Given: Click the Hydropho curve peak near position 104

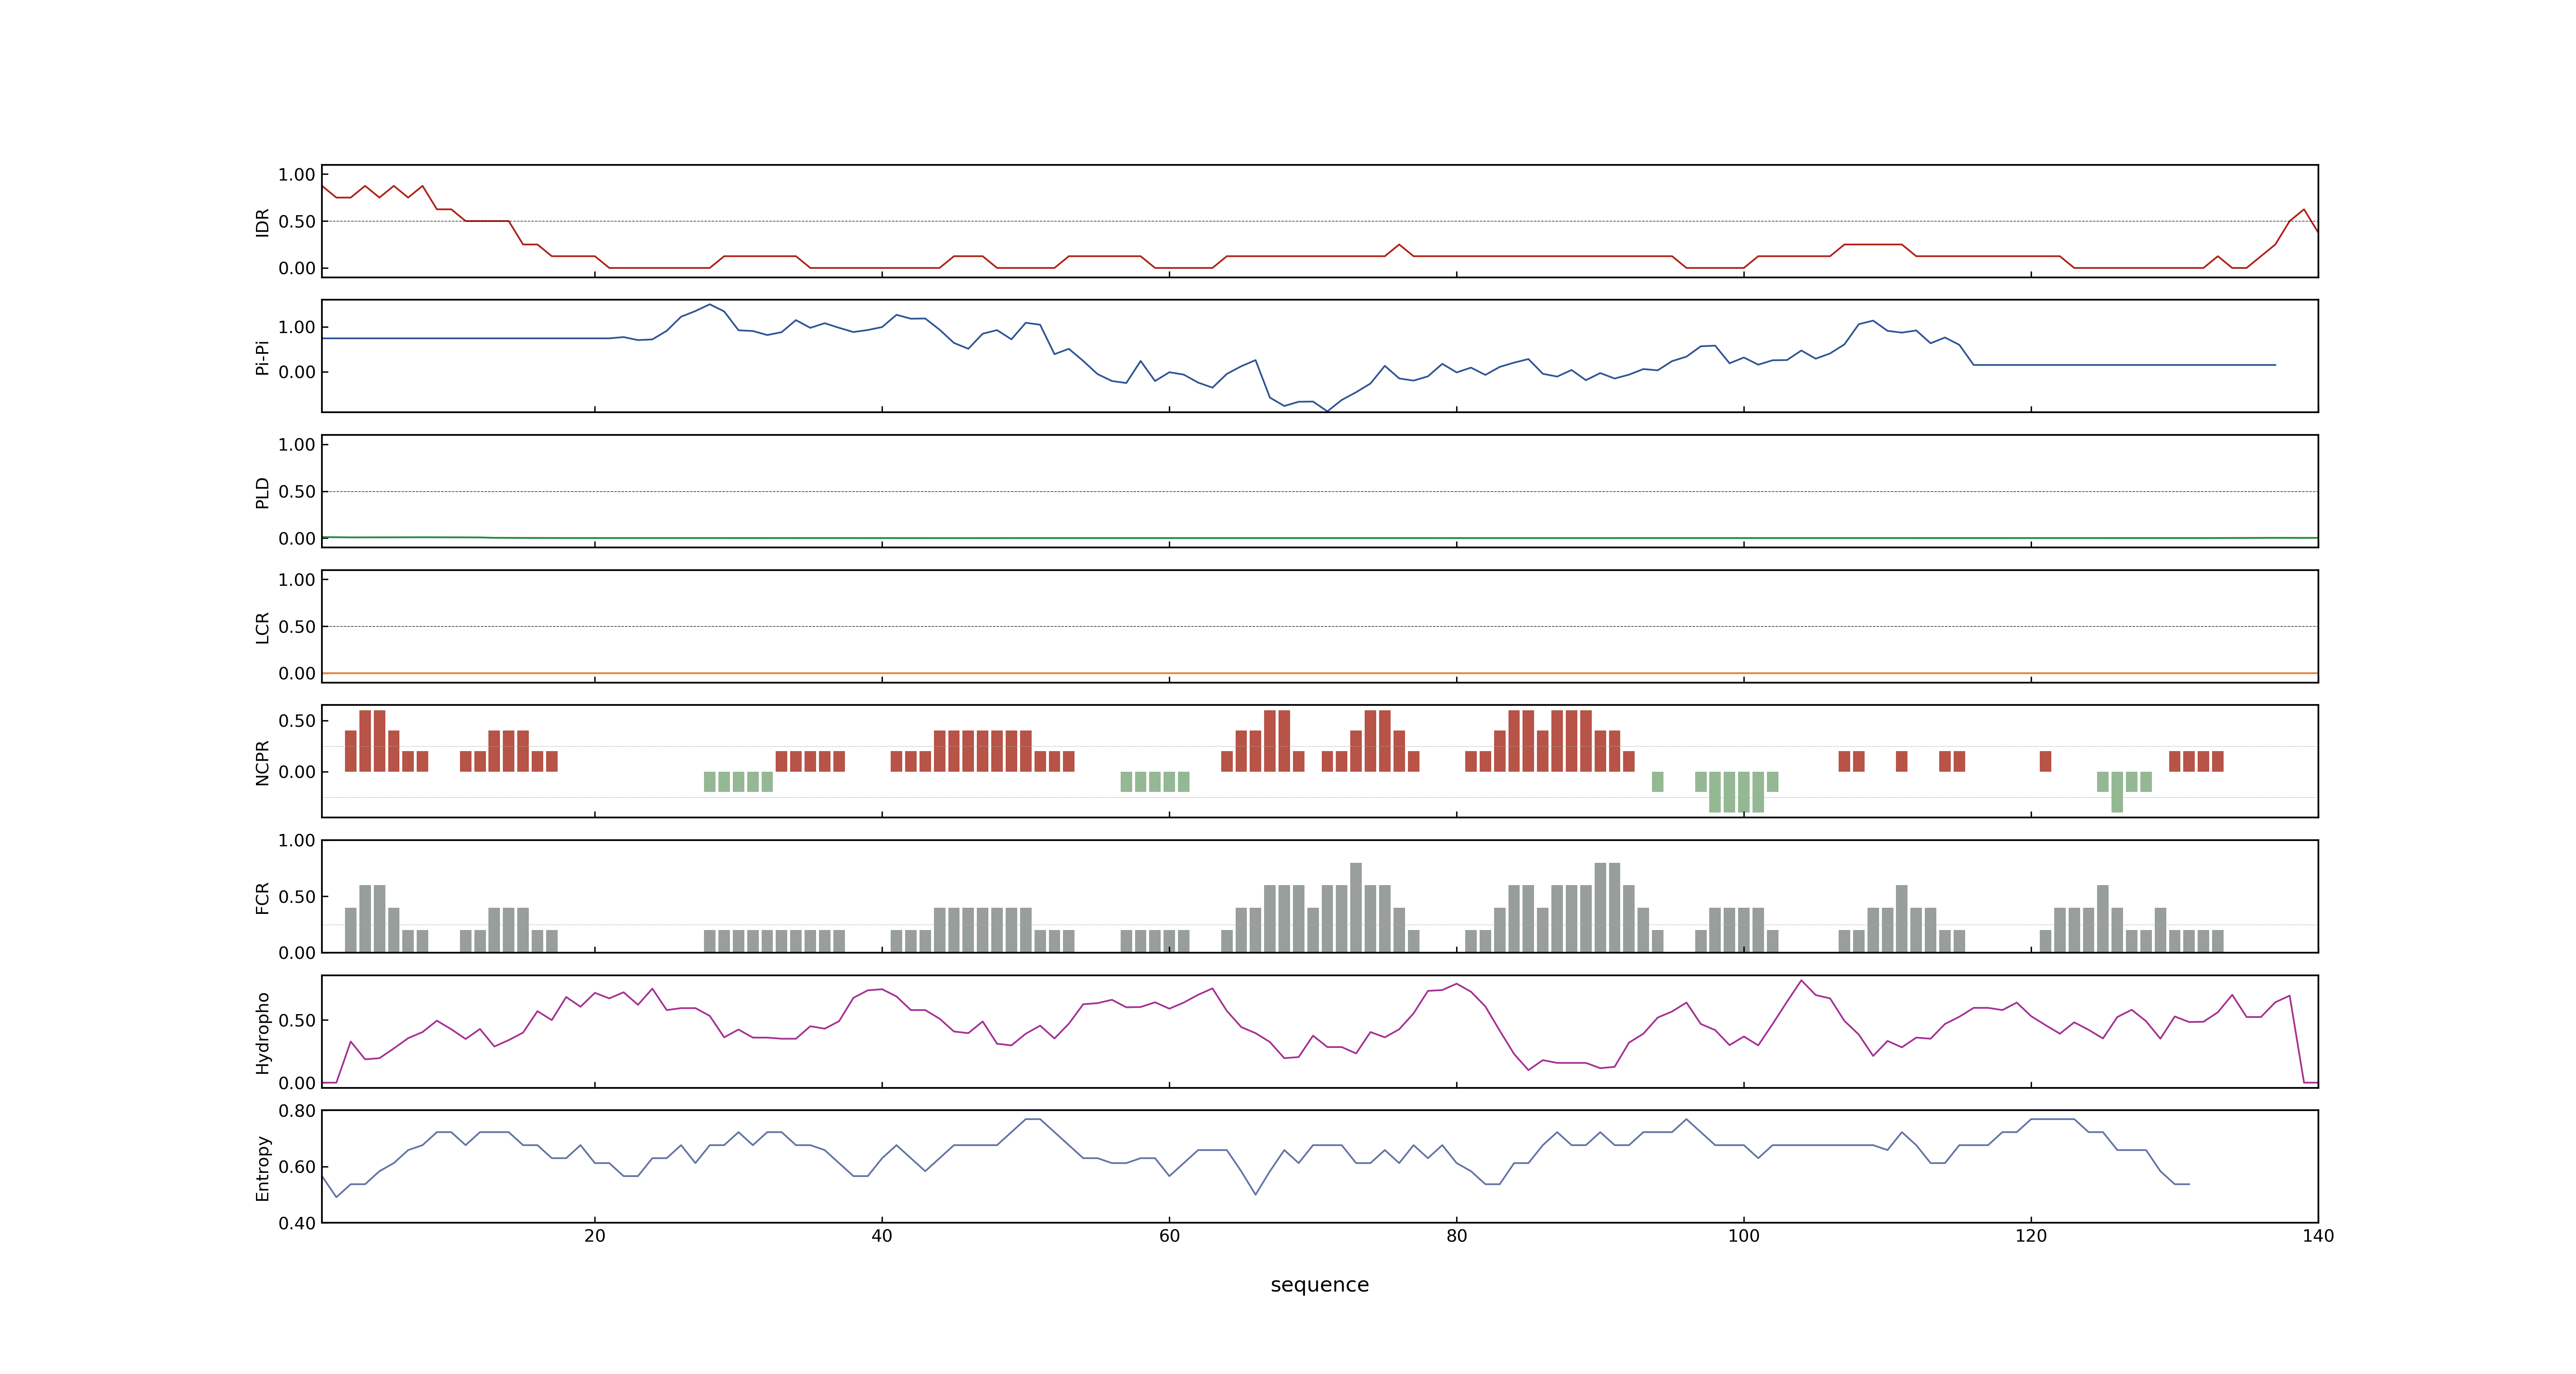Looking at the screenshot, I should click(1801, 981).
